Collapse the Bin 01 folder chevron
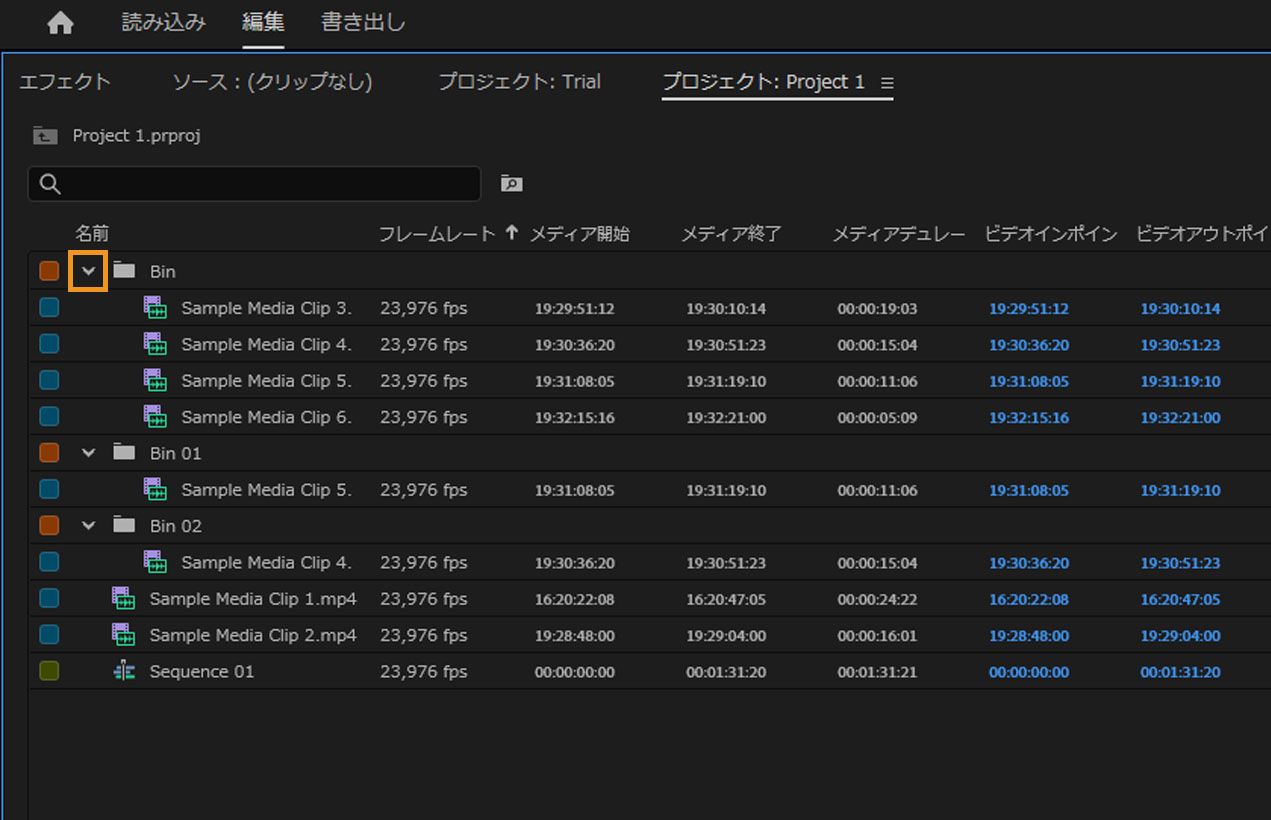The height and width of the screenshot is (820, 1271). pos(89,453)
